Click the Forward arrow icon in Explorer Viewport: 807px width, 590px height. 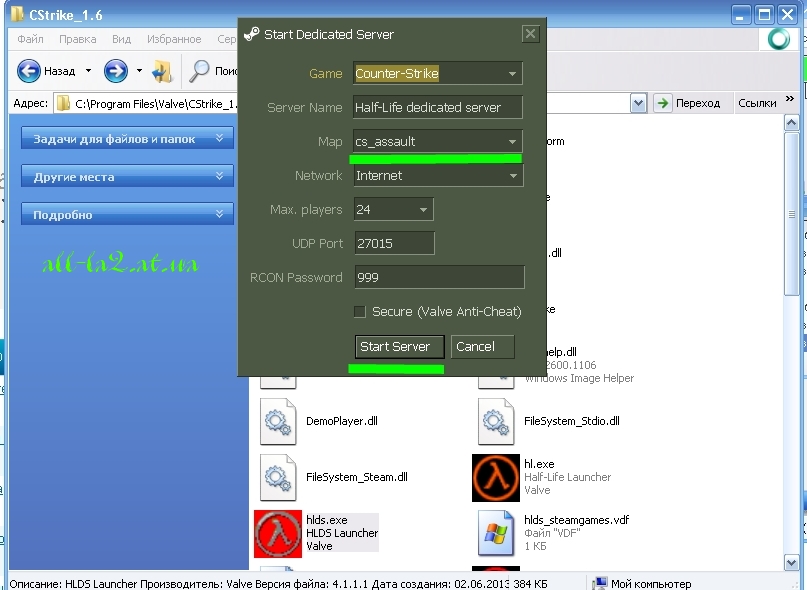pyautogui.click(x=116, y=71)
